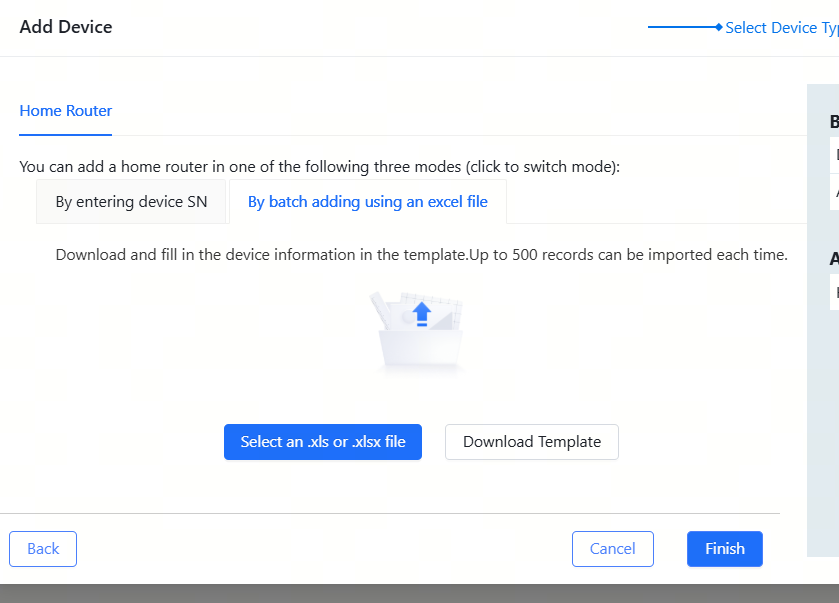Click the blue step progress line
This screenshot has width=839, height=603.
pyautogui.click(x=680, y=28)
